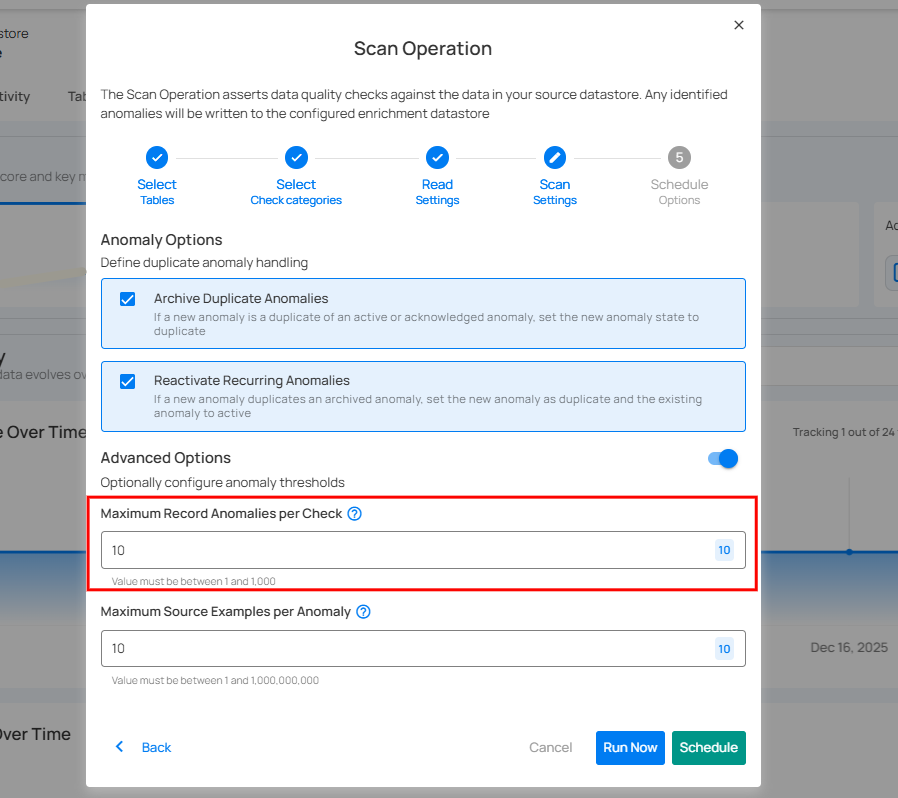This screenshot has height=798, width=898.
Task: Disable the Advanced Options toggle
Action: pos(722,458)
